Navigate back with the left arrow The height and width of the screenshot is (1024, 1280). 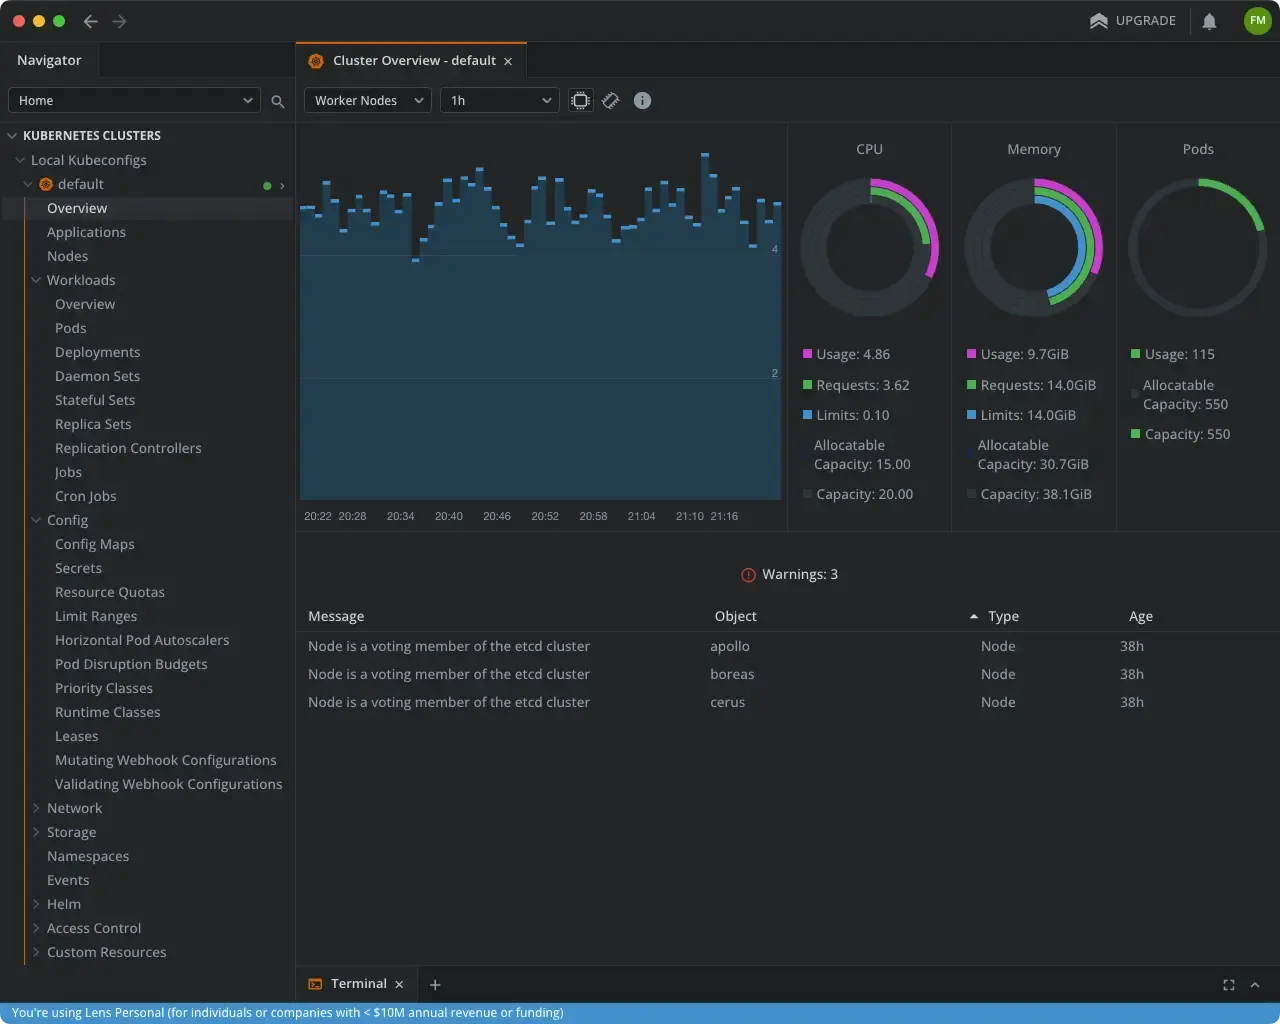91,21
